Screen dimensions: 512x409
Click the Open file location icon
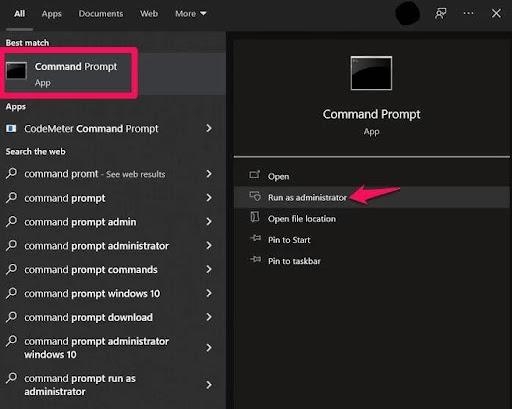click(255, 217)
